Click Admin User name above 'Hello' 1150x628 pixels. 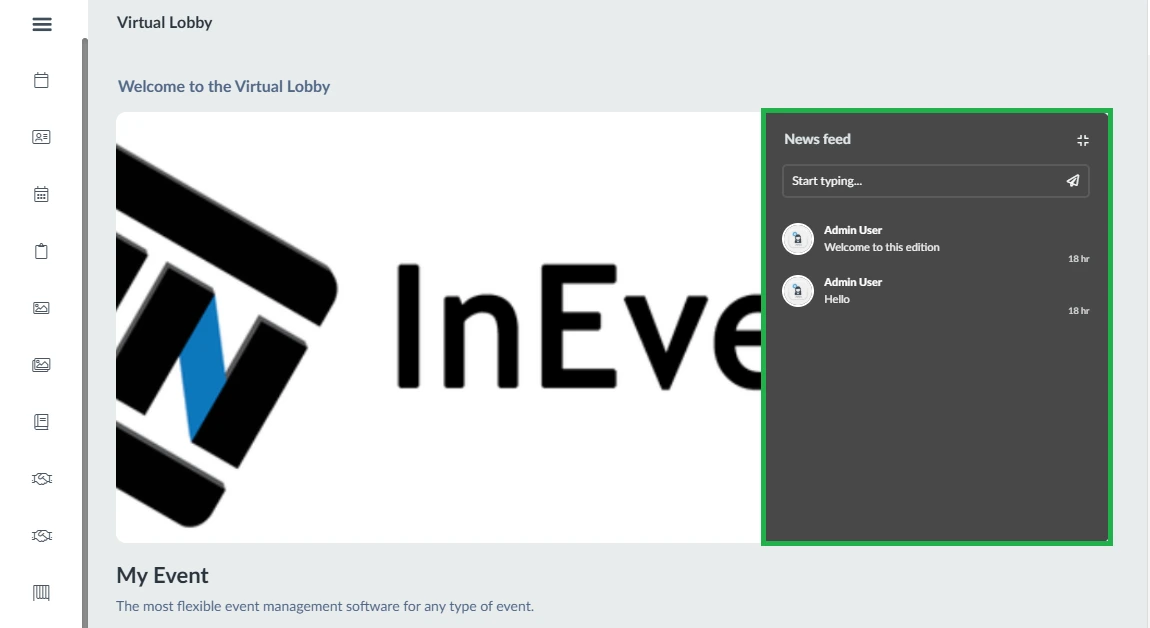tap(853, 282)
